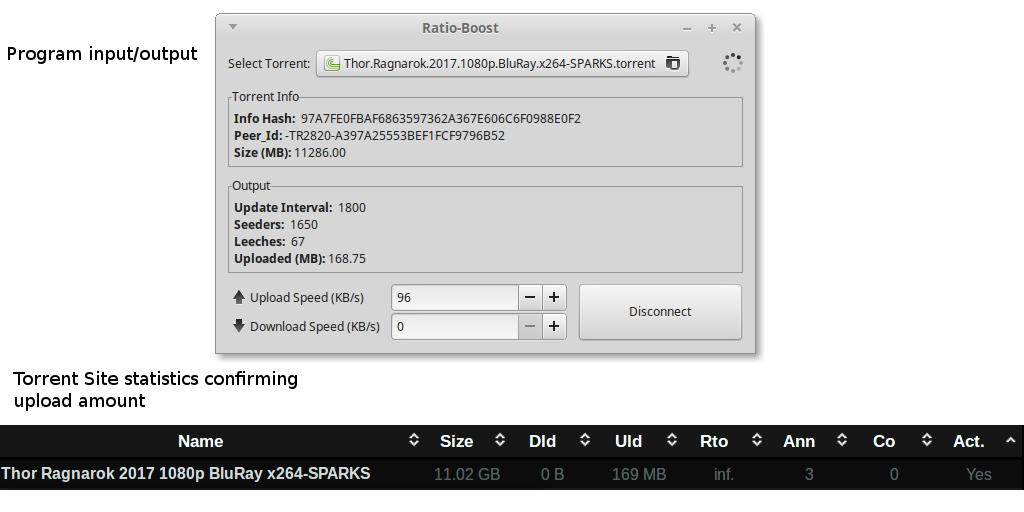Maximize the Ratio-Boost window
This screenshot has height=512, width=1024.
(x=712, y=28)
